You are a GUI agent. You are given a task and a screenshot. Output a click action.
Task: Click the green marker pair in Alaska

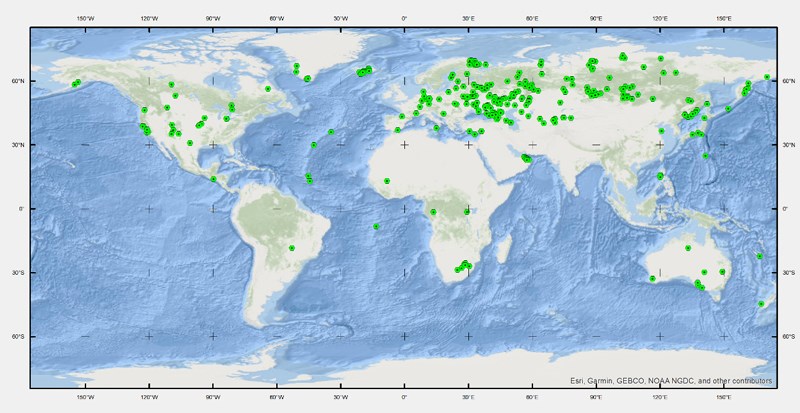(77, 83)
